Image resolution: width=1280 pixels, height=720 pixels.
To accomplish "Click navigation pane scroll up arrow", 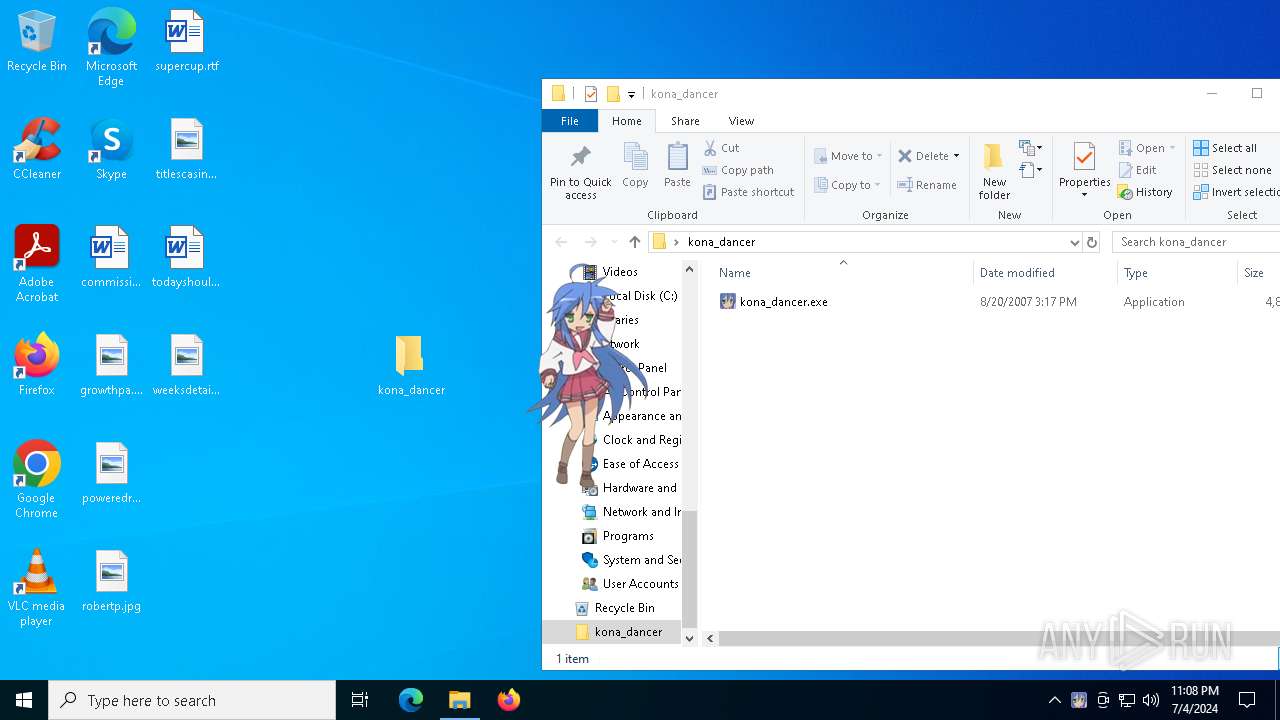I will click(689, 270).
